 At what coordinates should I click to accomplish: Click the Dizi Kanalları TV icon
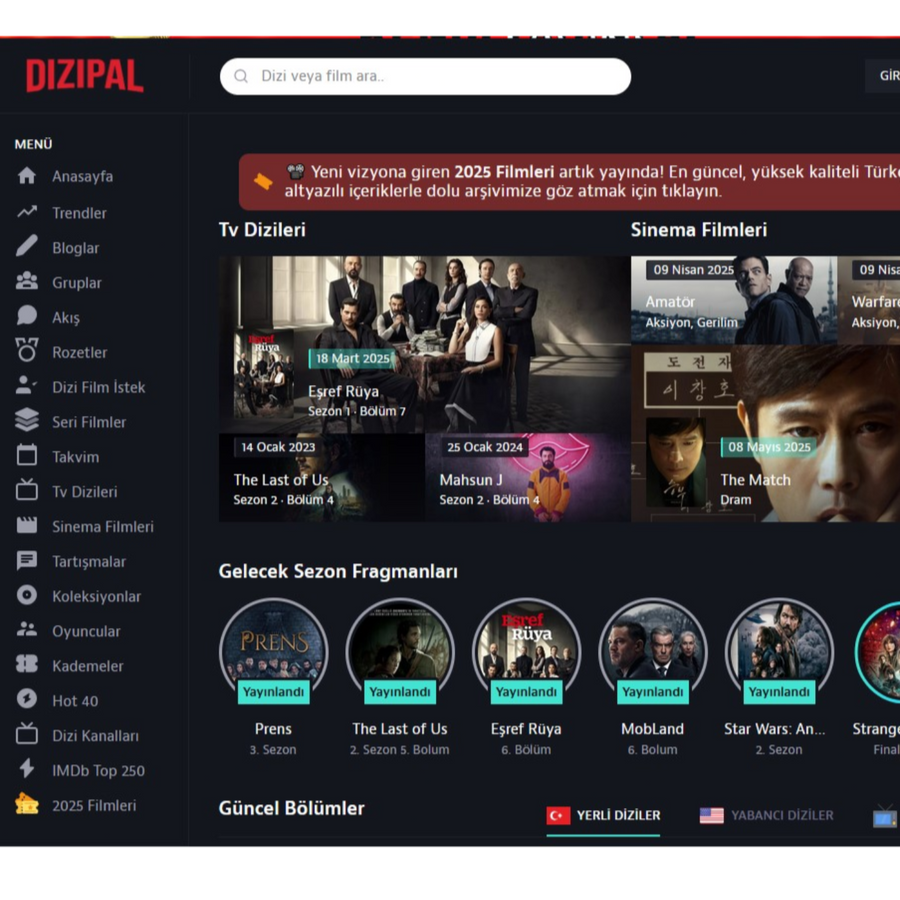coord(26,734)
